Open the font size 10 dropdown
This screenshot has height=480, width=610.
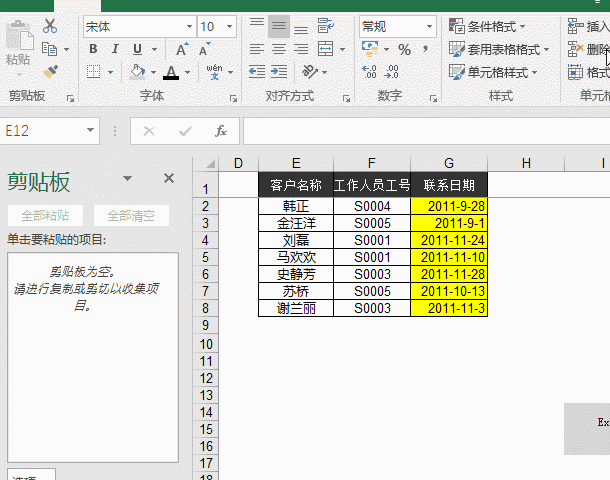(230, 26)
